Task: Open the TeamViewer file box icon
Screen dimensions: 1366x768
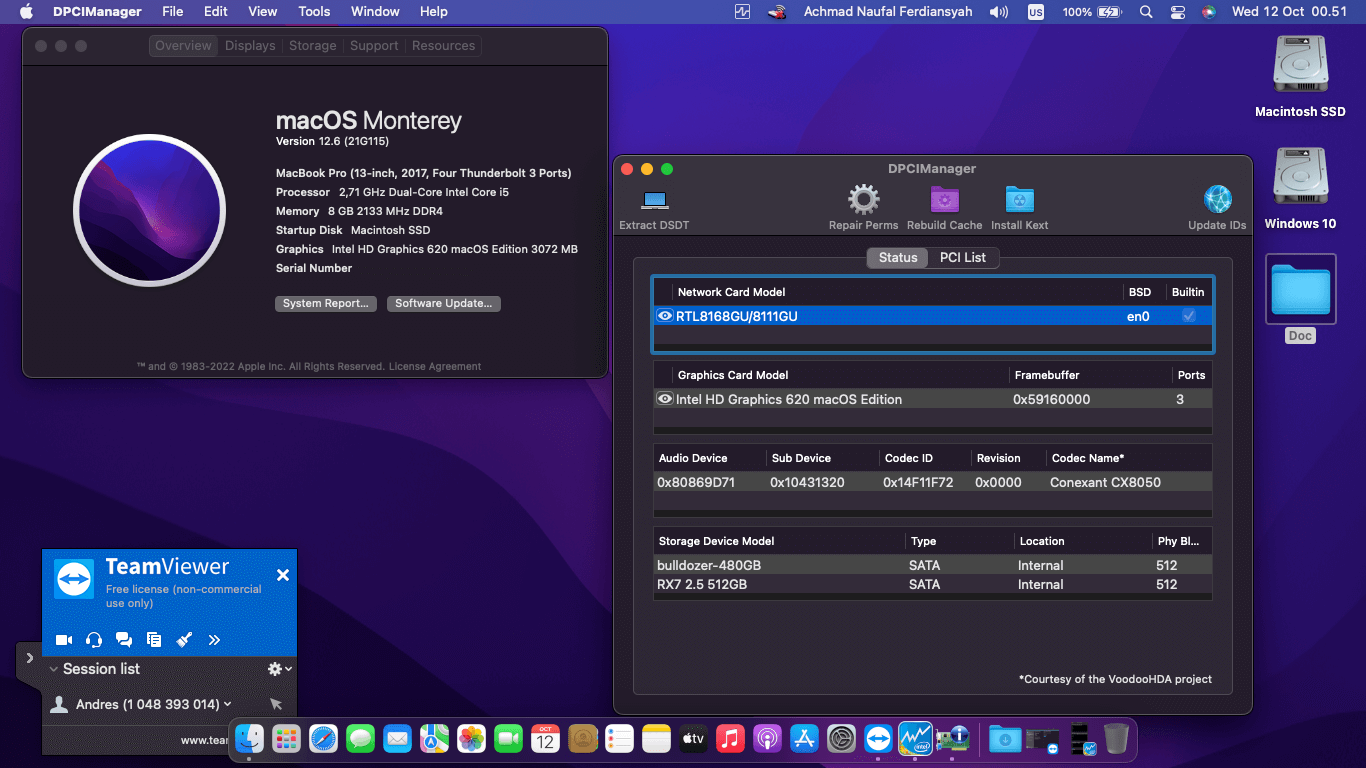Action: pyautogui.click(x=154, y=640)
